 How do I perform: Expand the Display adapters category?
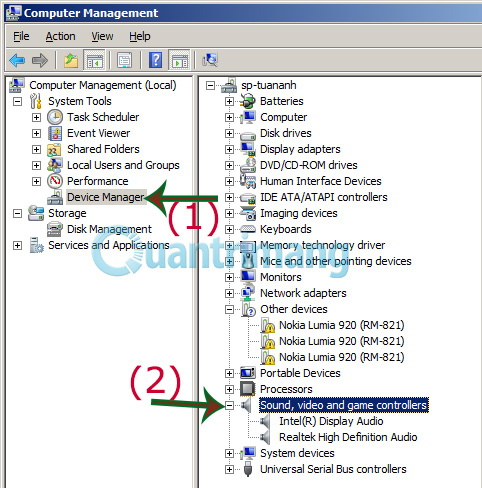coord(229,149)
